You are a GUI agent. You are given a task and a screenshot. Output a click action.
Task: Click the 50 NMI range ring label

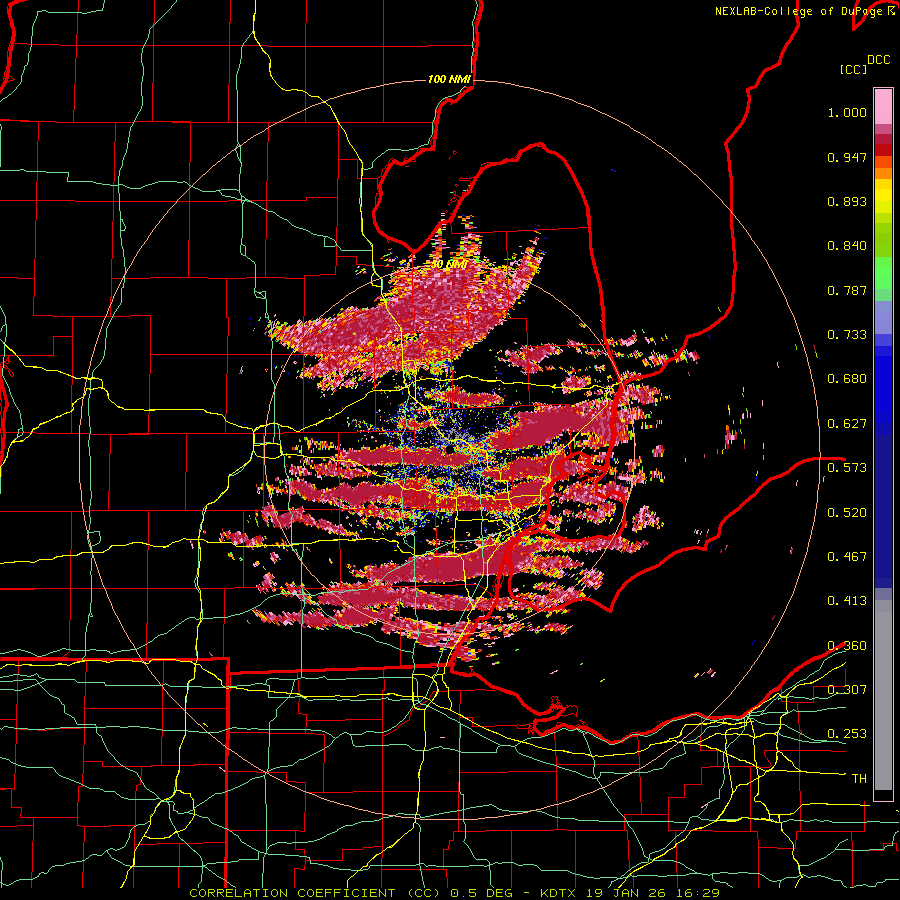click(448, 265)
